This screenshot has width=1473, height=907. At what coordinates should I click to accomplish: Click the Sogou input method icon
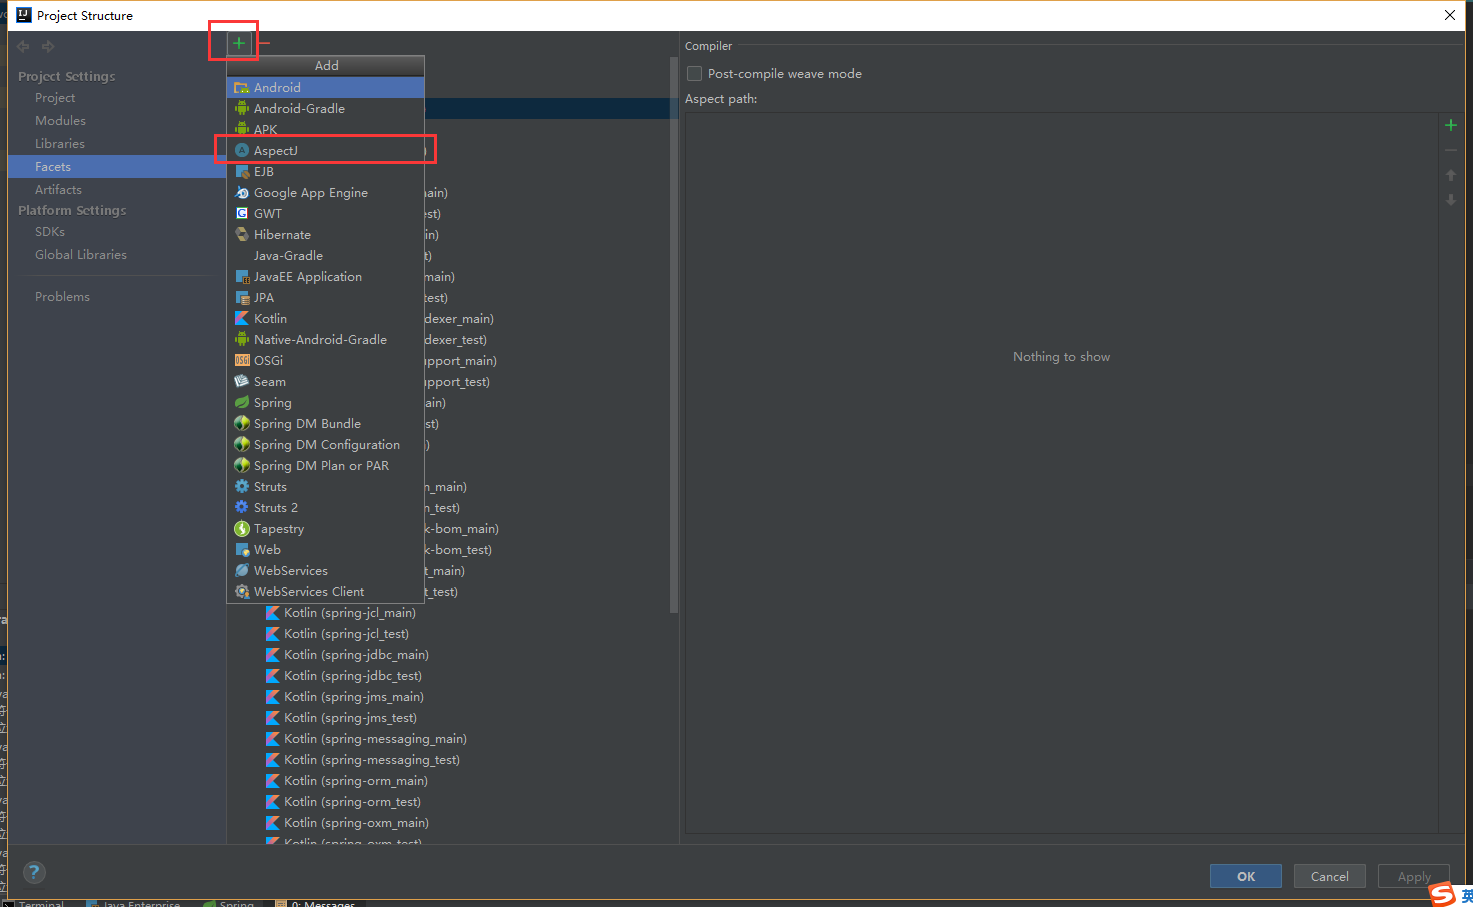pos(1442,894)
